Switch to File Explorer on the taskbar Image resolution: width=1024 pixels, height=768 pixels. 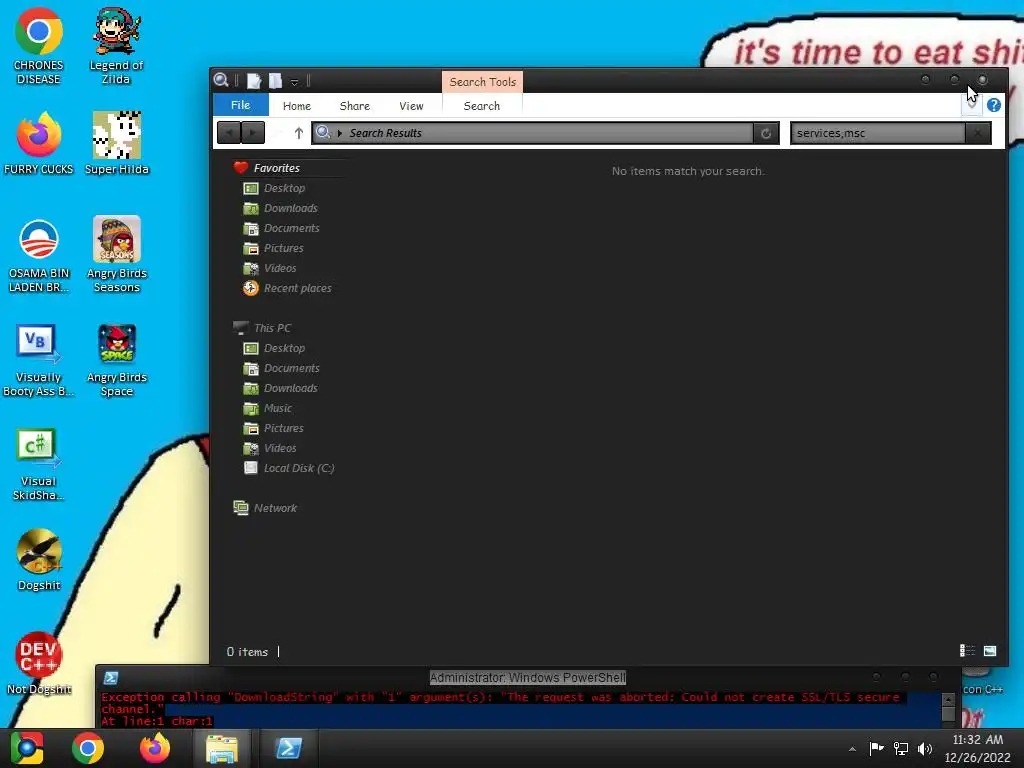pos(222,748)
